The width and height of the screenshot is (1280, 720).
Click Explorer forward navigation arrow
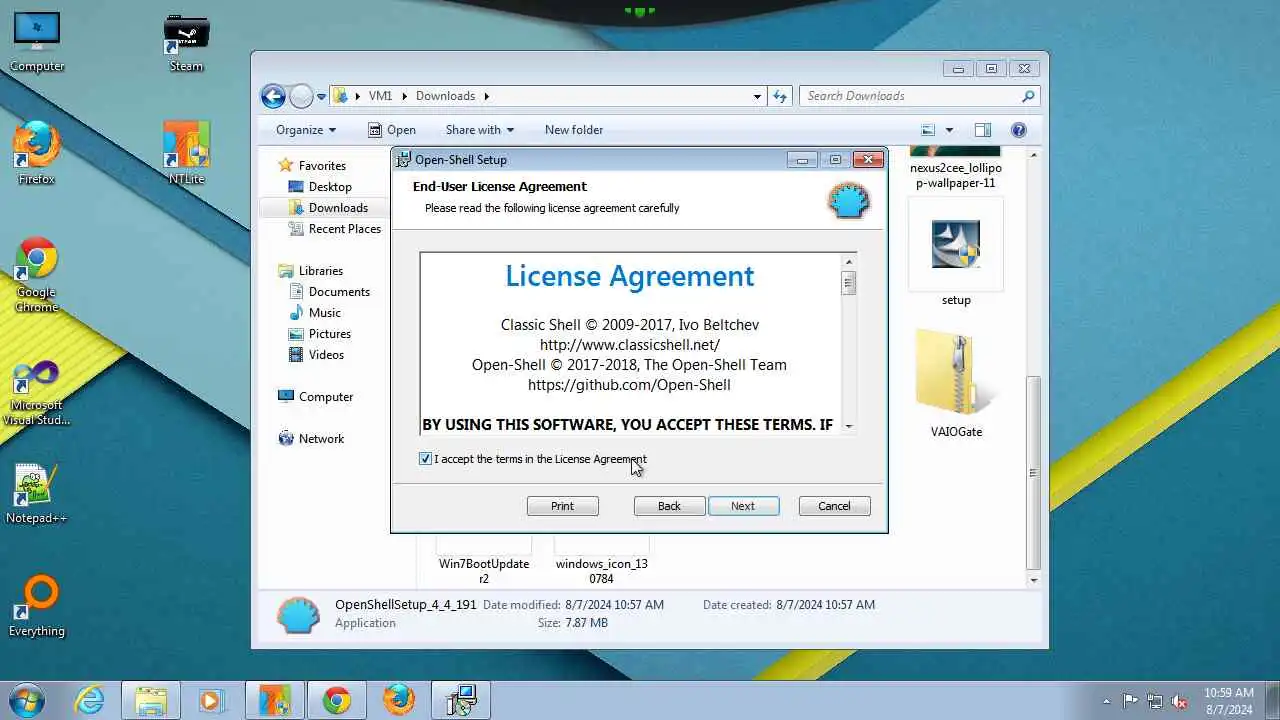301,96
